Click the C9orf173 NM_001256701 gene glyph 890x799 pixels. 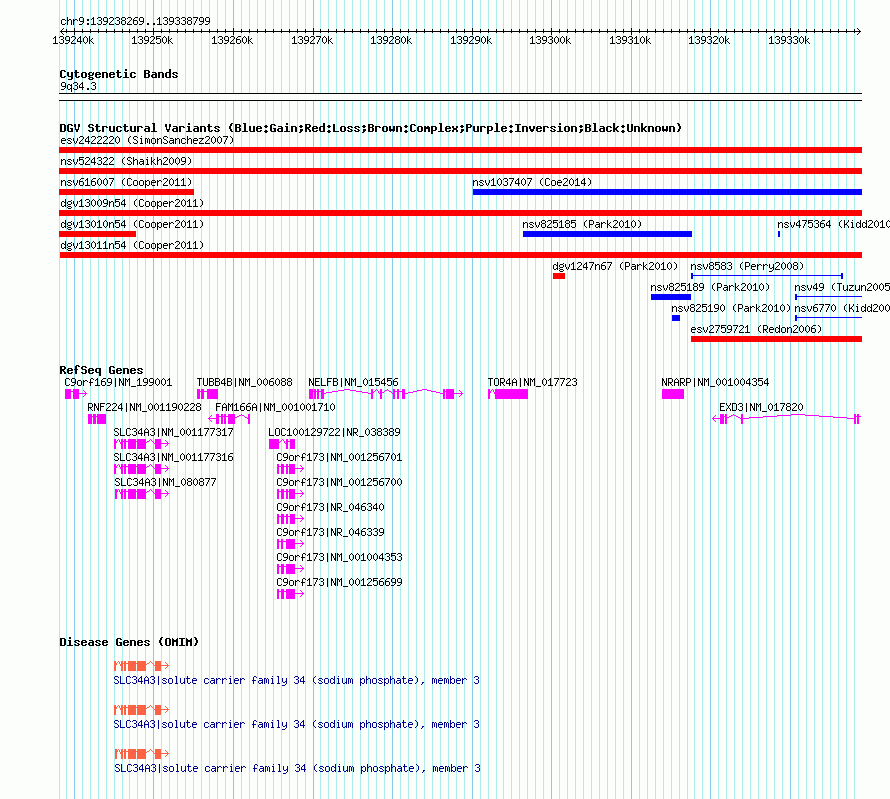click(290, 469)
